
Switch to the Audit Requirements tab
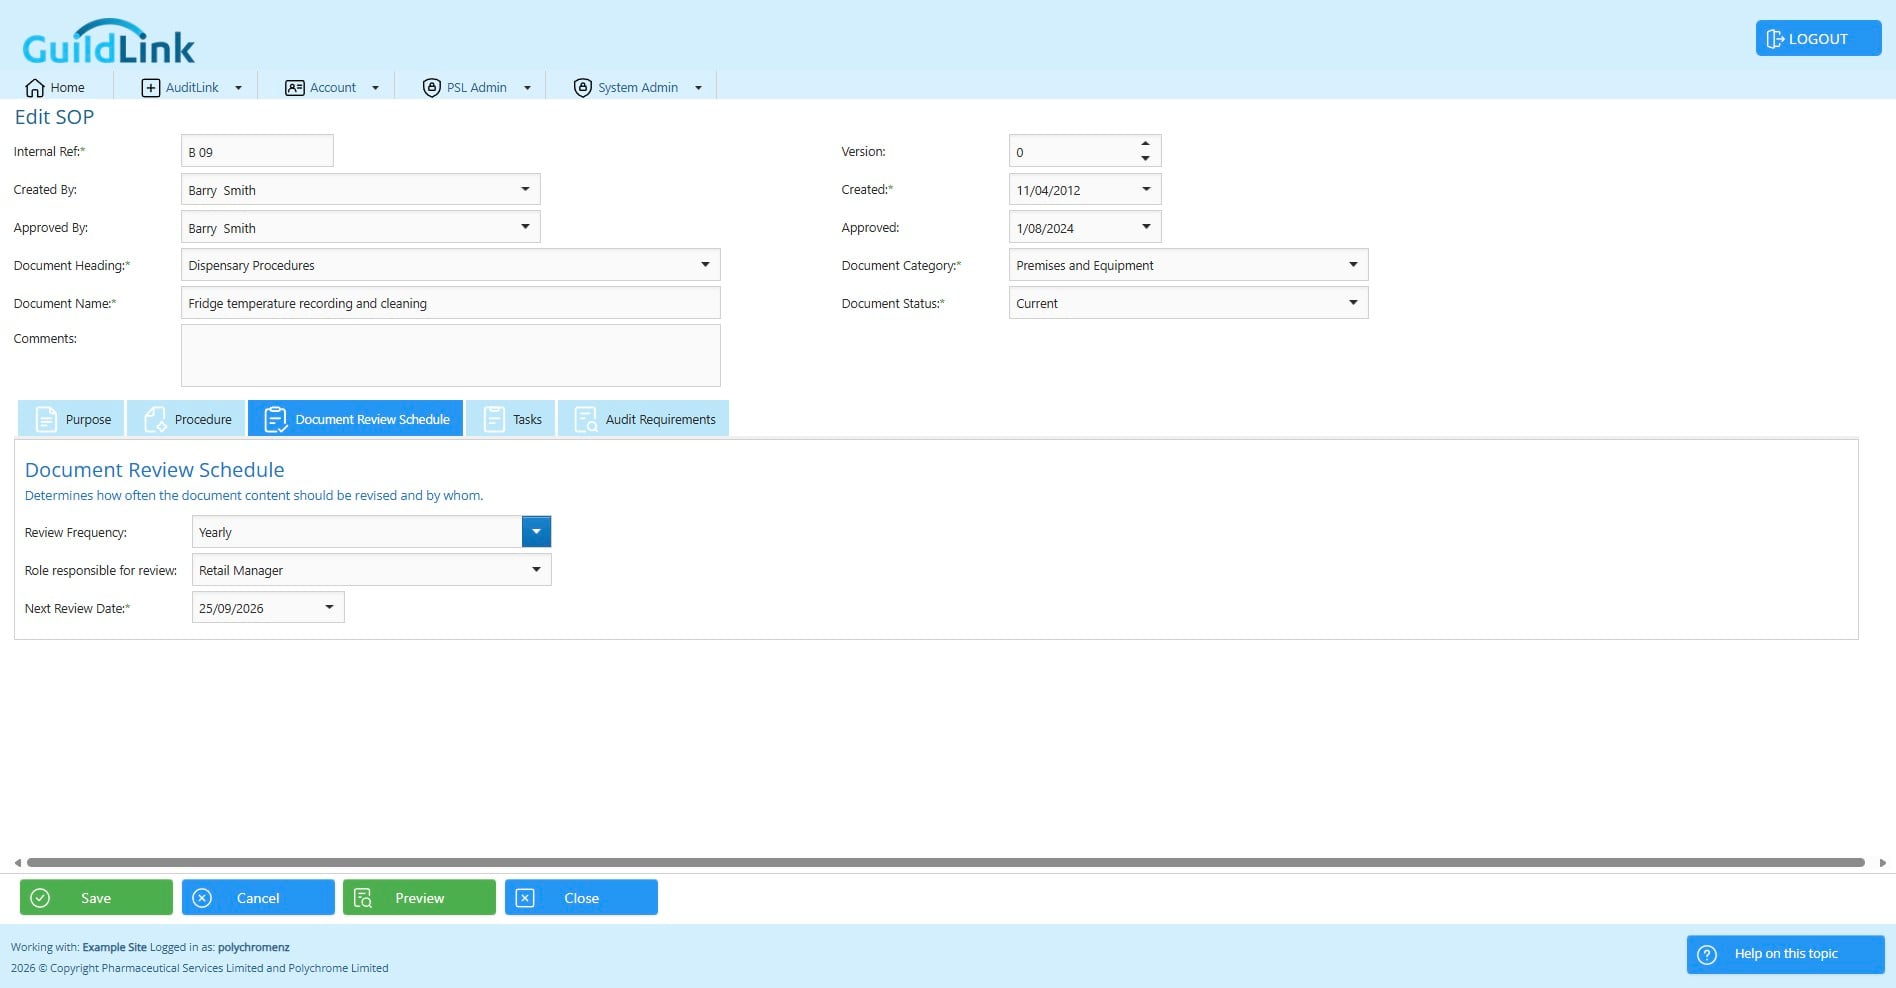(643, 419)
